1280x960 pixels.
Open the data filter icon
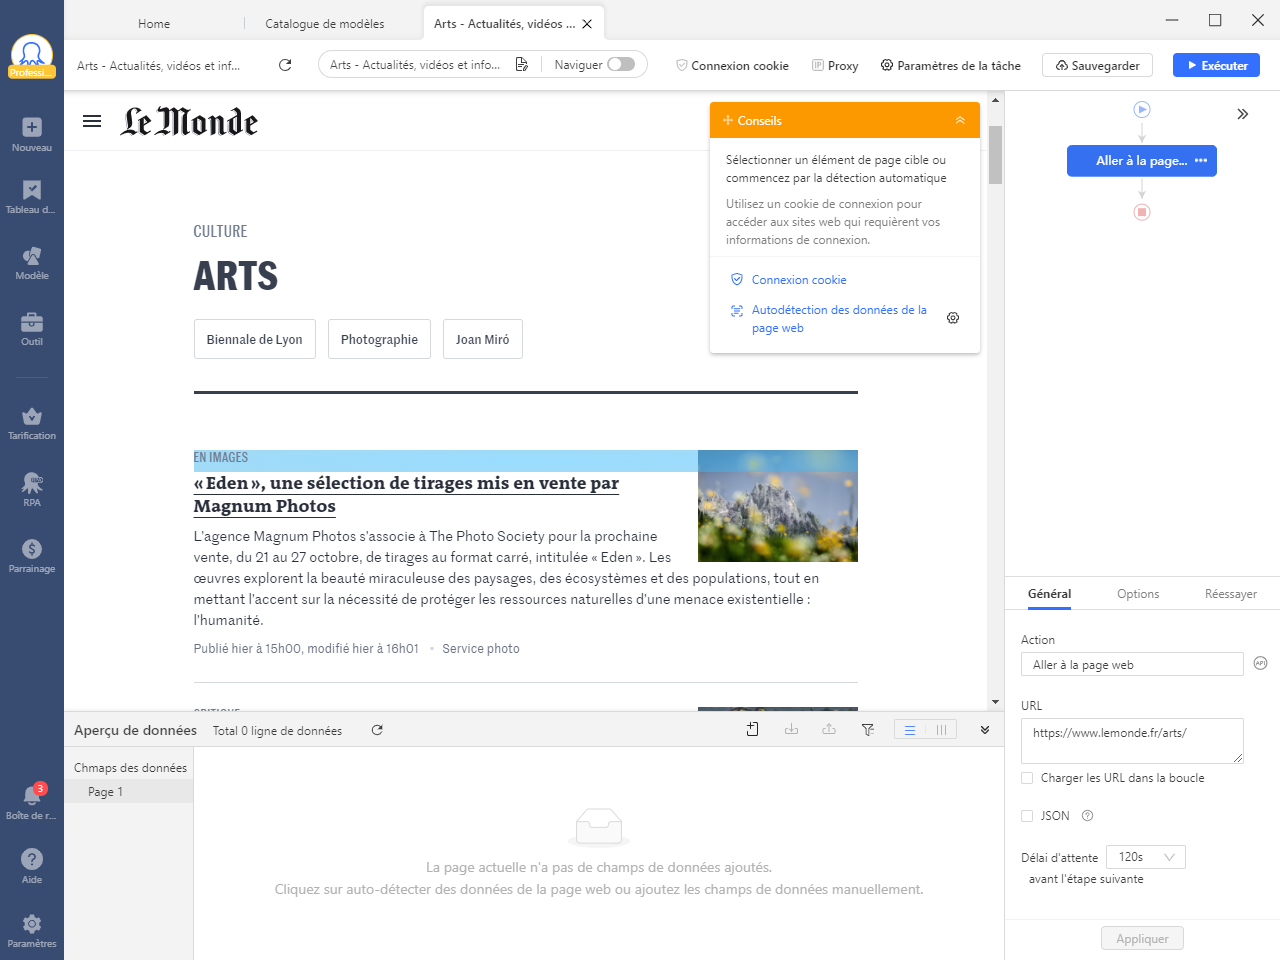pos(868,730)
